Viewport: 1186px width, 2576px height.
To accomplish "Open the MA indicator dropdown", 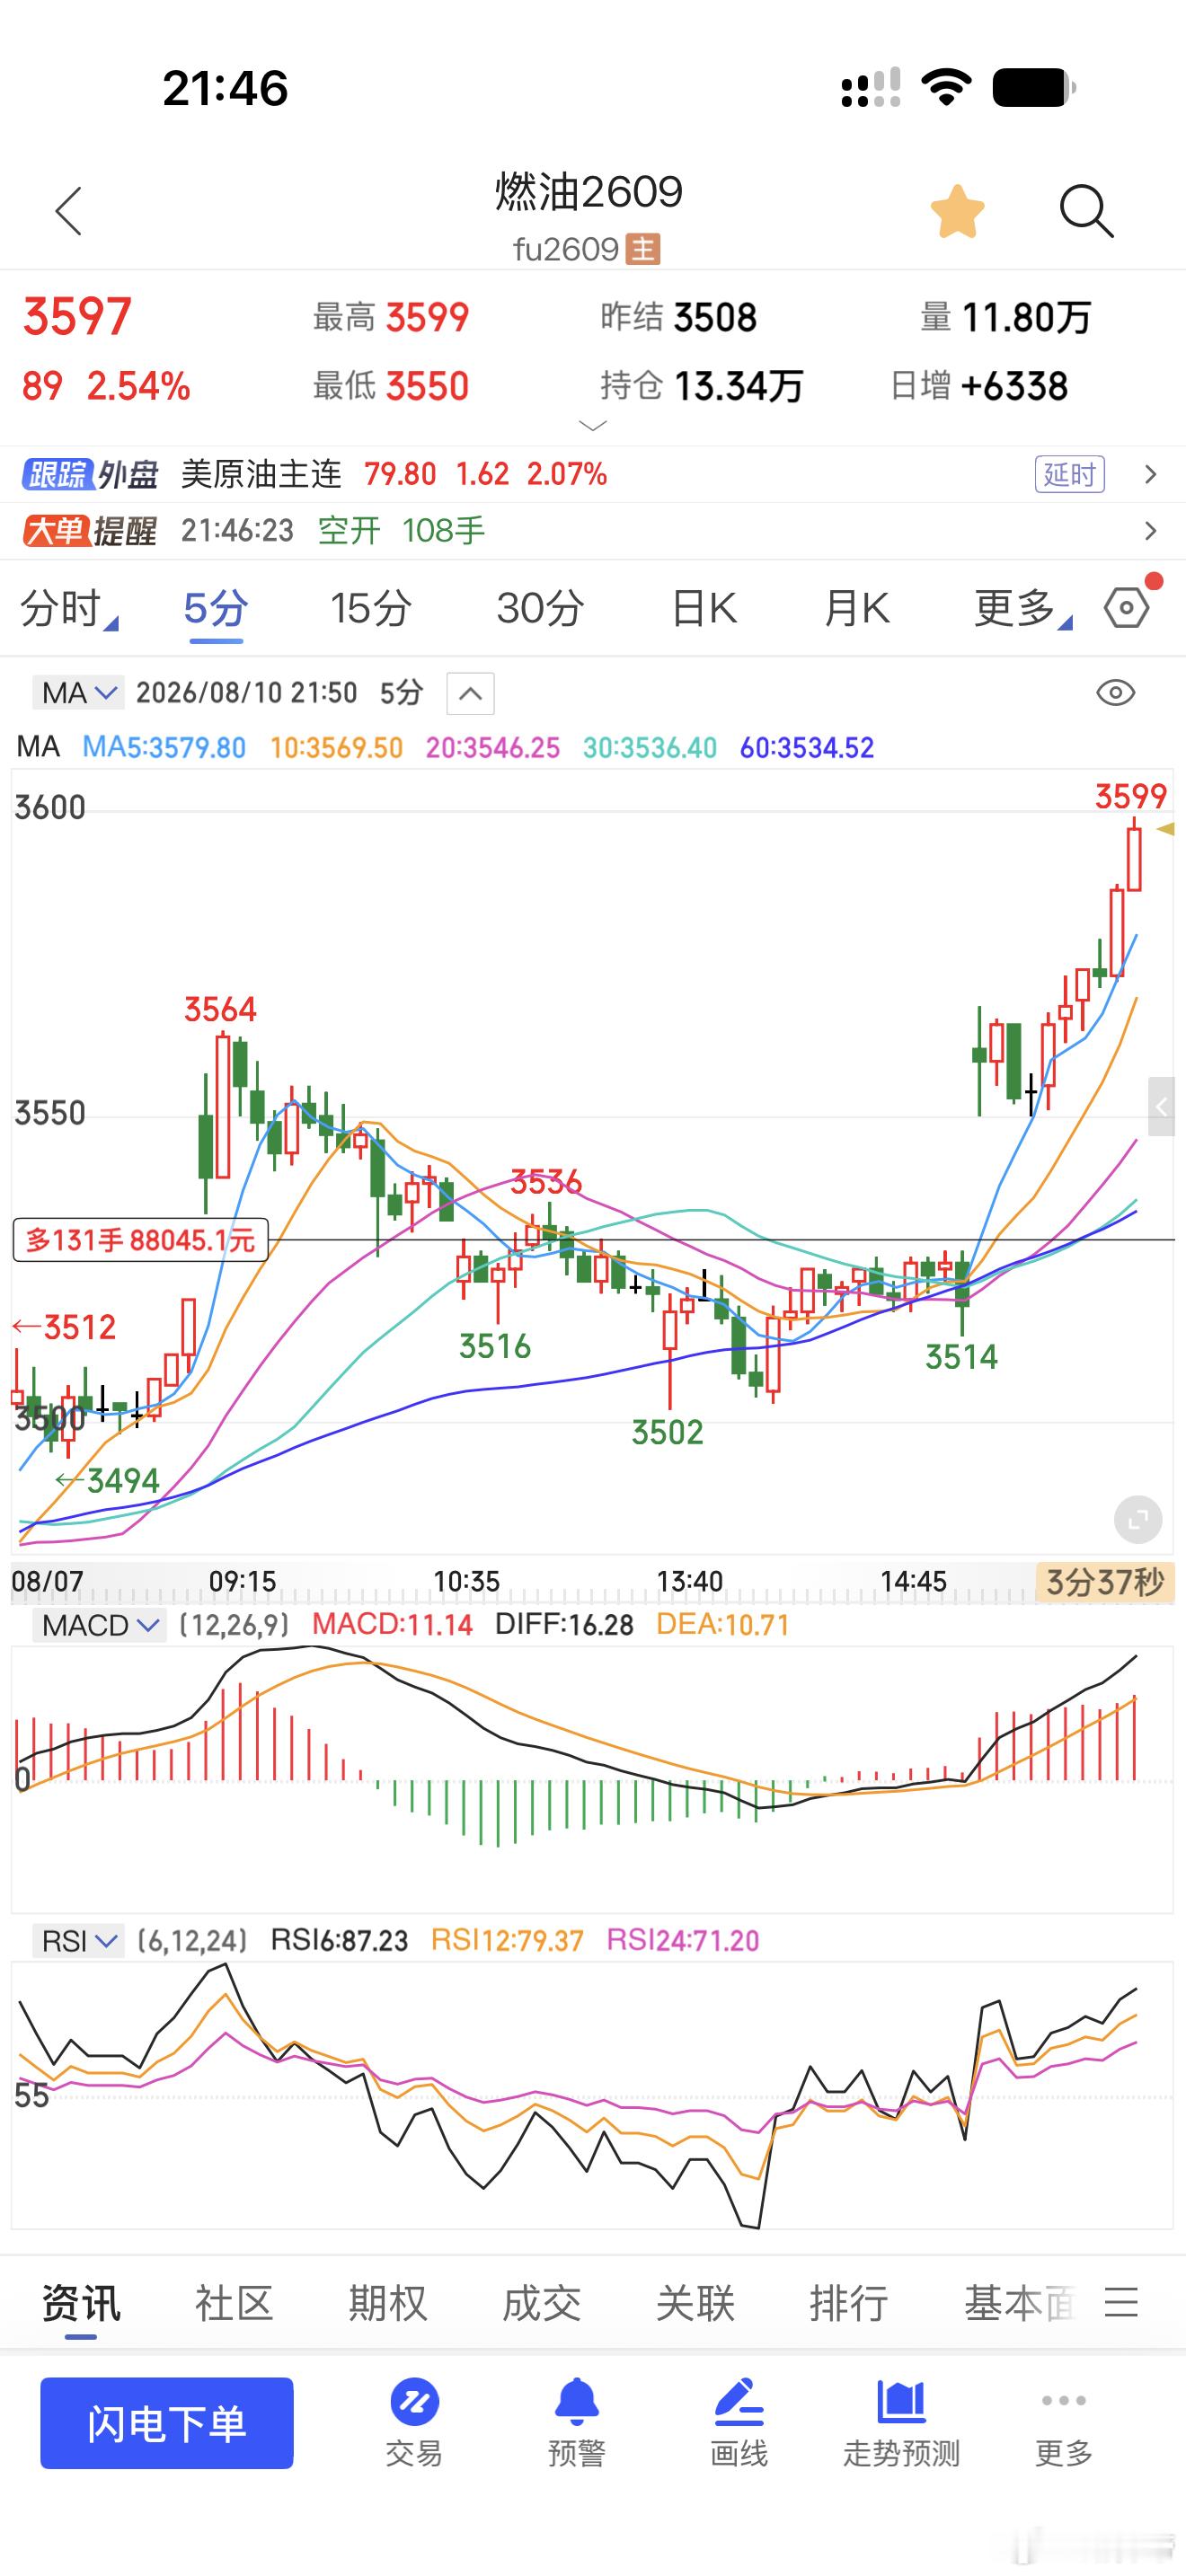I will [x=78, y=693].
